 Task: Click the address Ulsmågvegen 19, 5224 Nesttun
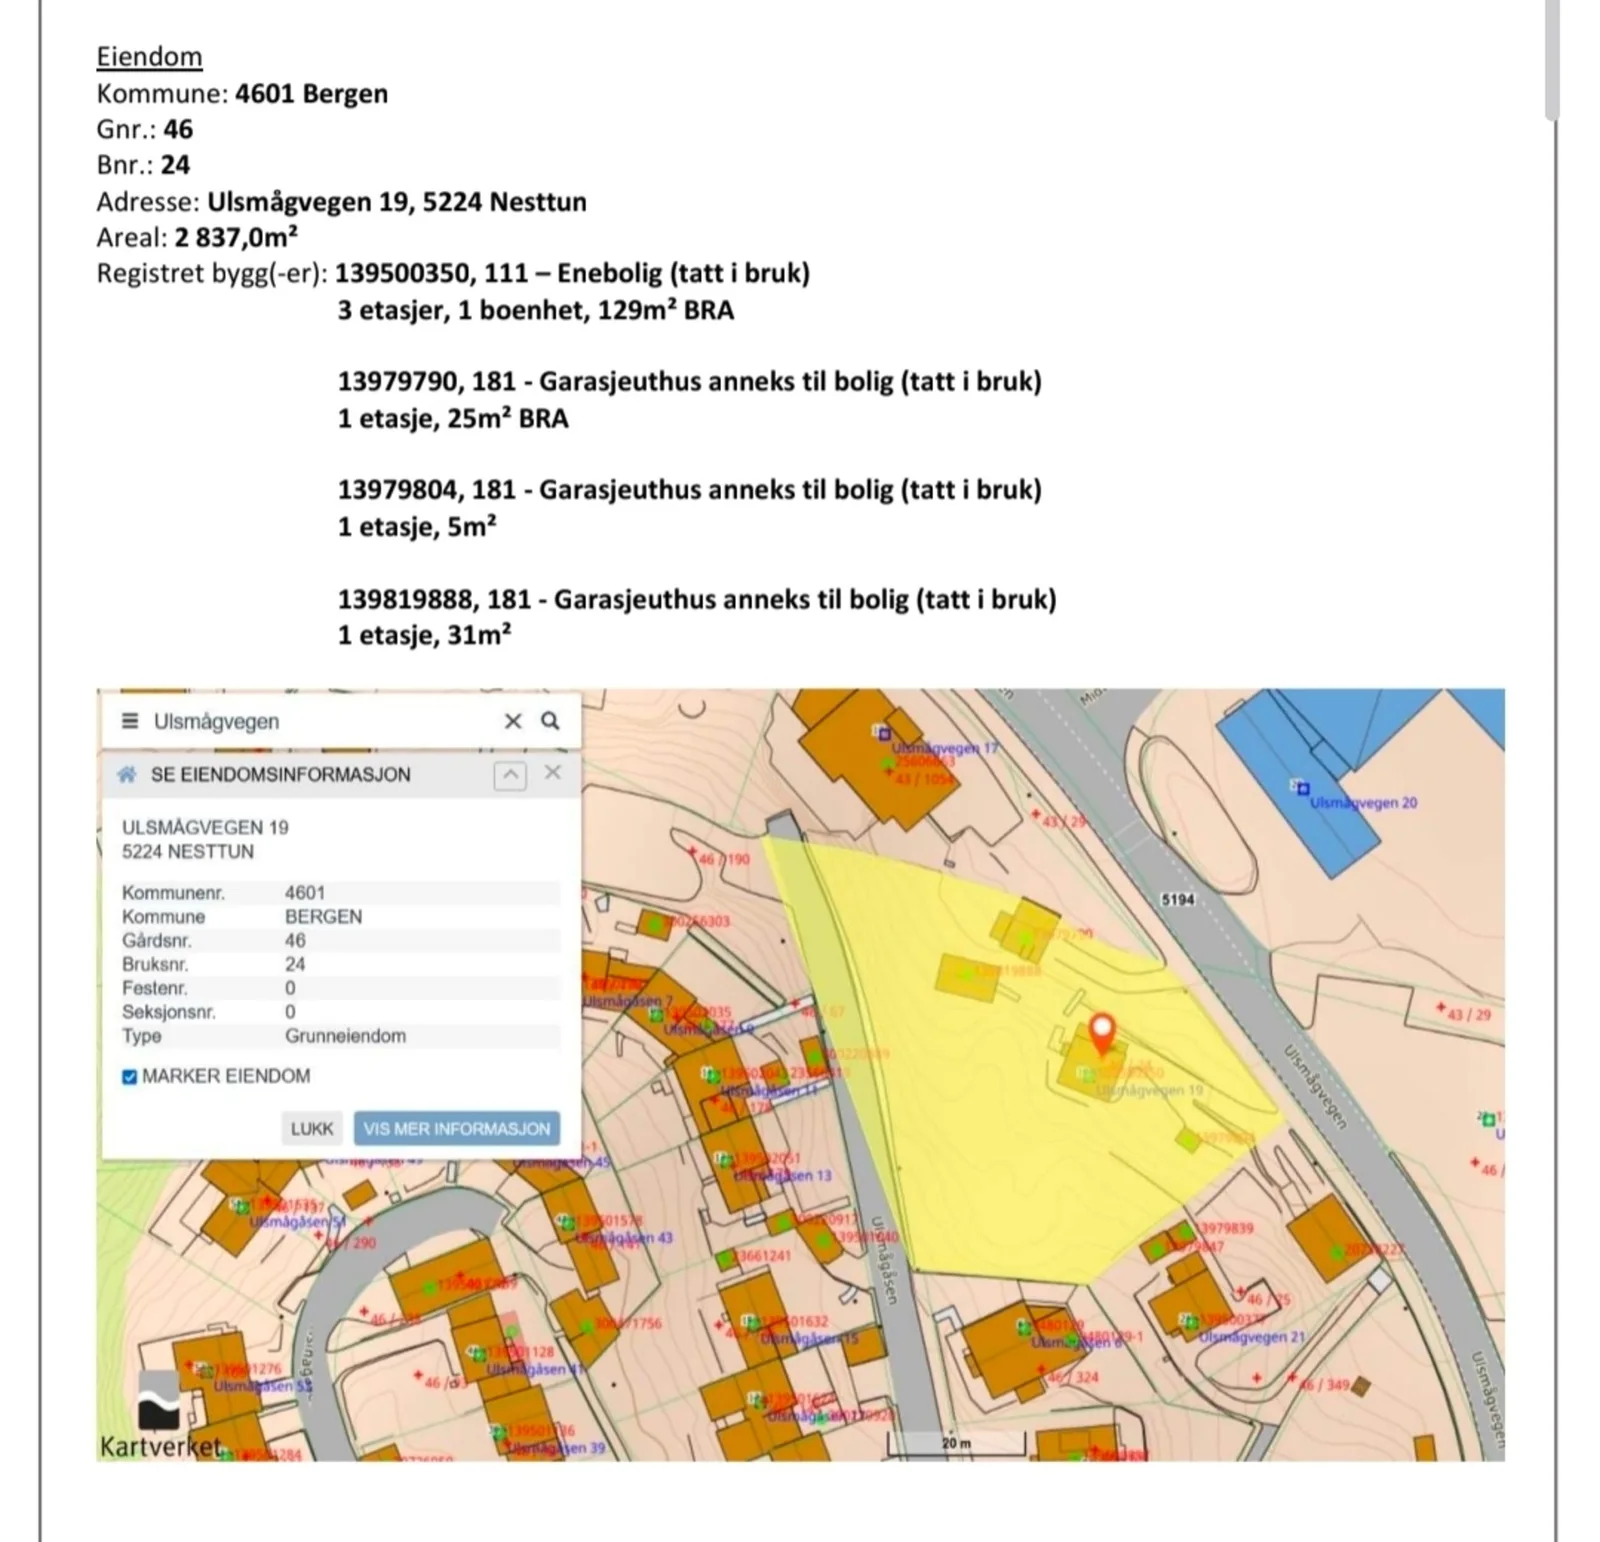pyautogui.click(x=397, y=202)
